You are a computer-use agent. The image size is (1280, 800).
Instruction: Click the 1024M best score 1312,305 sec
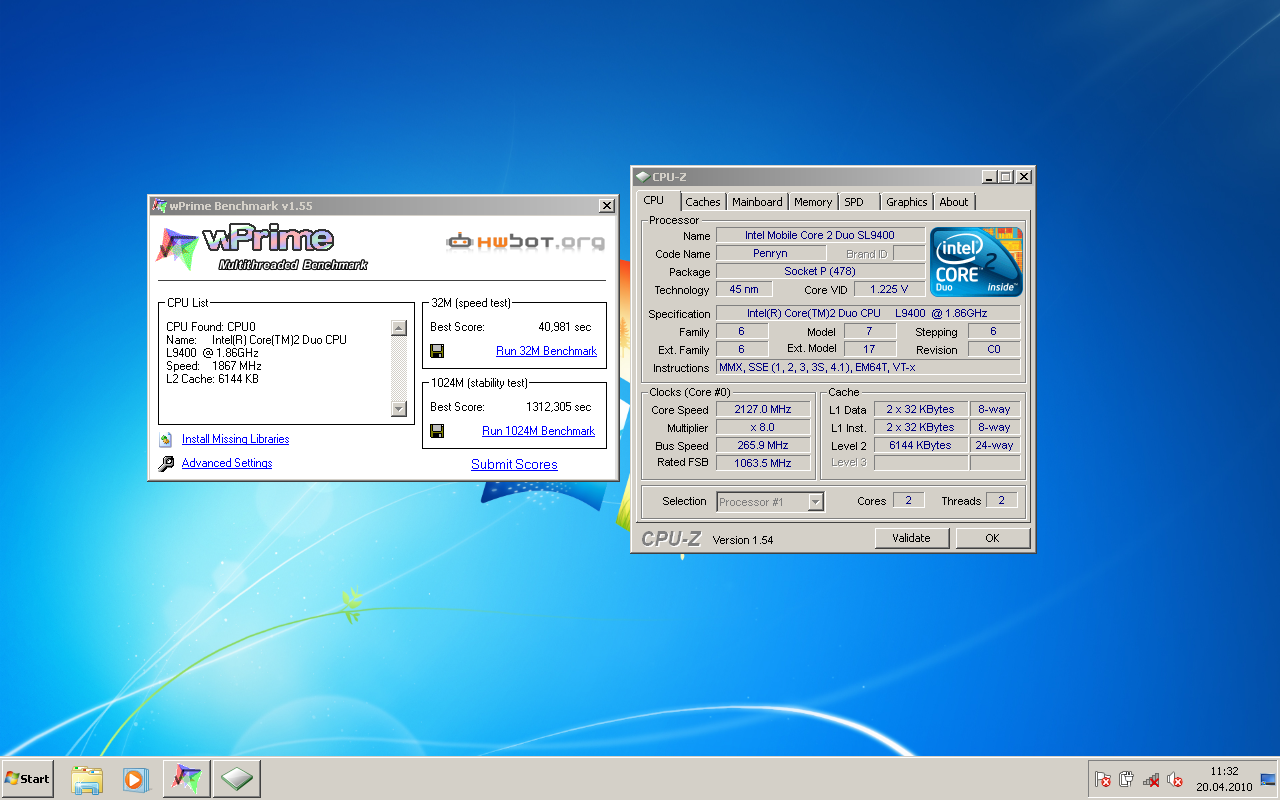[x=559, y=407]
